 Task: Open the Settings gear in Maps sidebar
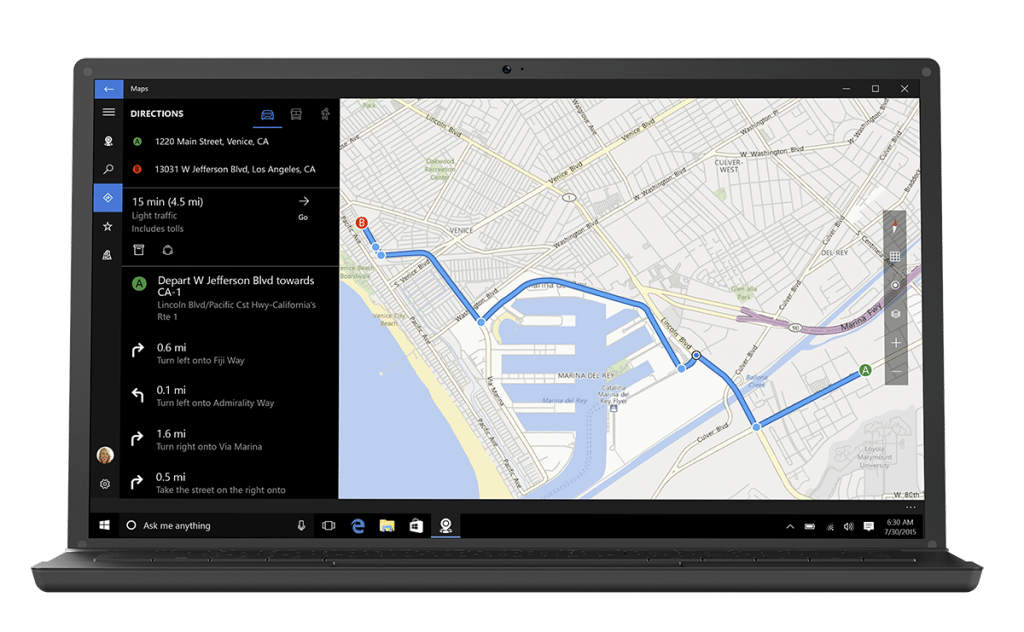click(105, 484)
